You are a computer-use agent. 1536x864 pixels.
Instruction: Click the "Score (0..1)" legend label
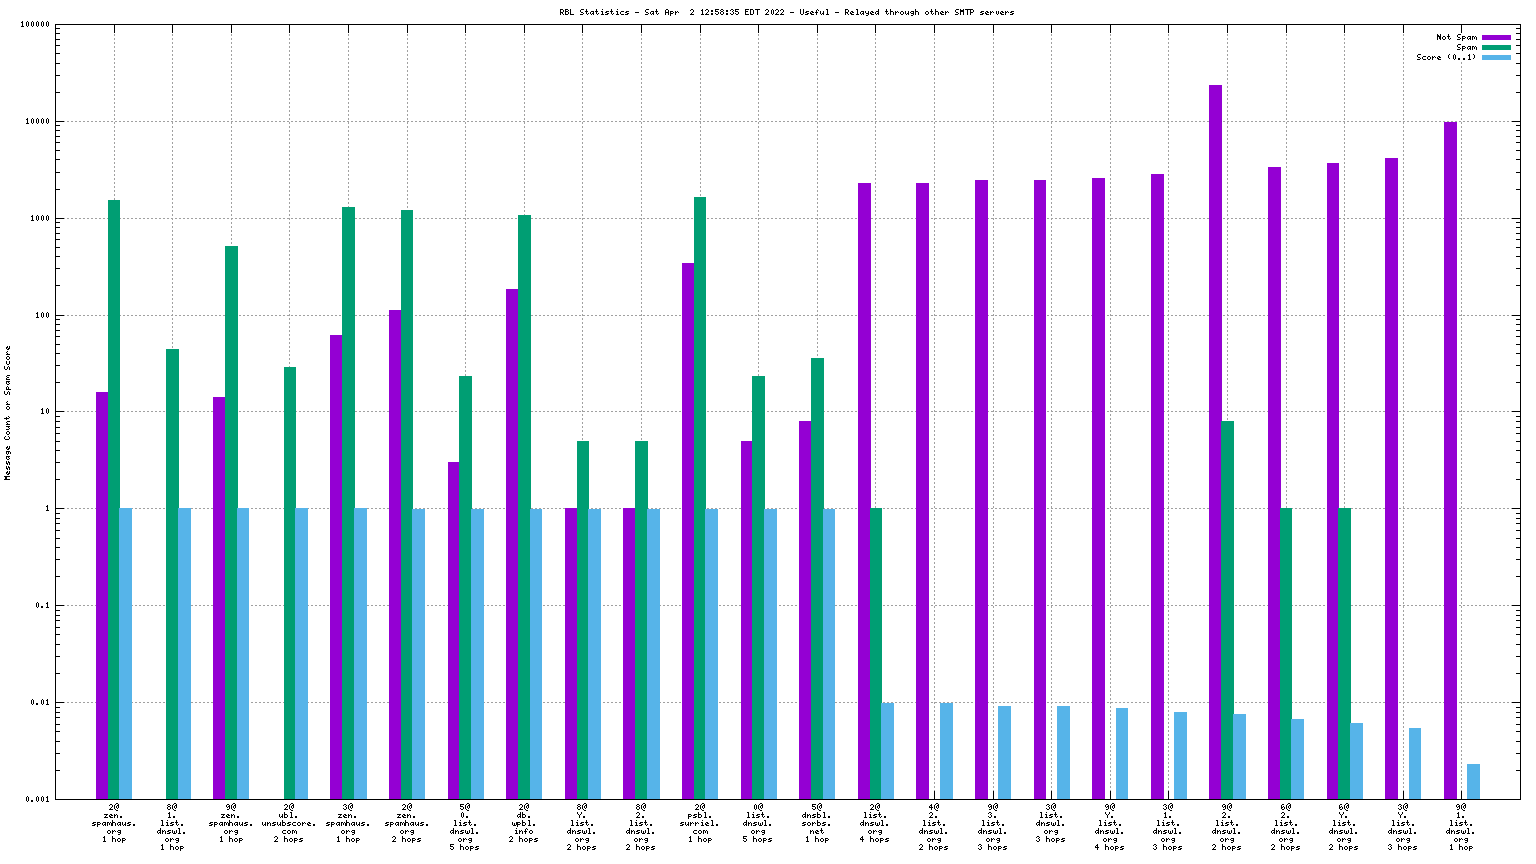pyautogui.click(x=1445, y=57)
